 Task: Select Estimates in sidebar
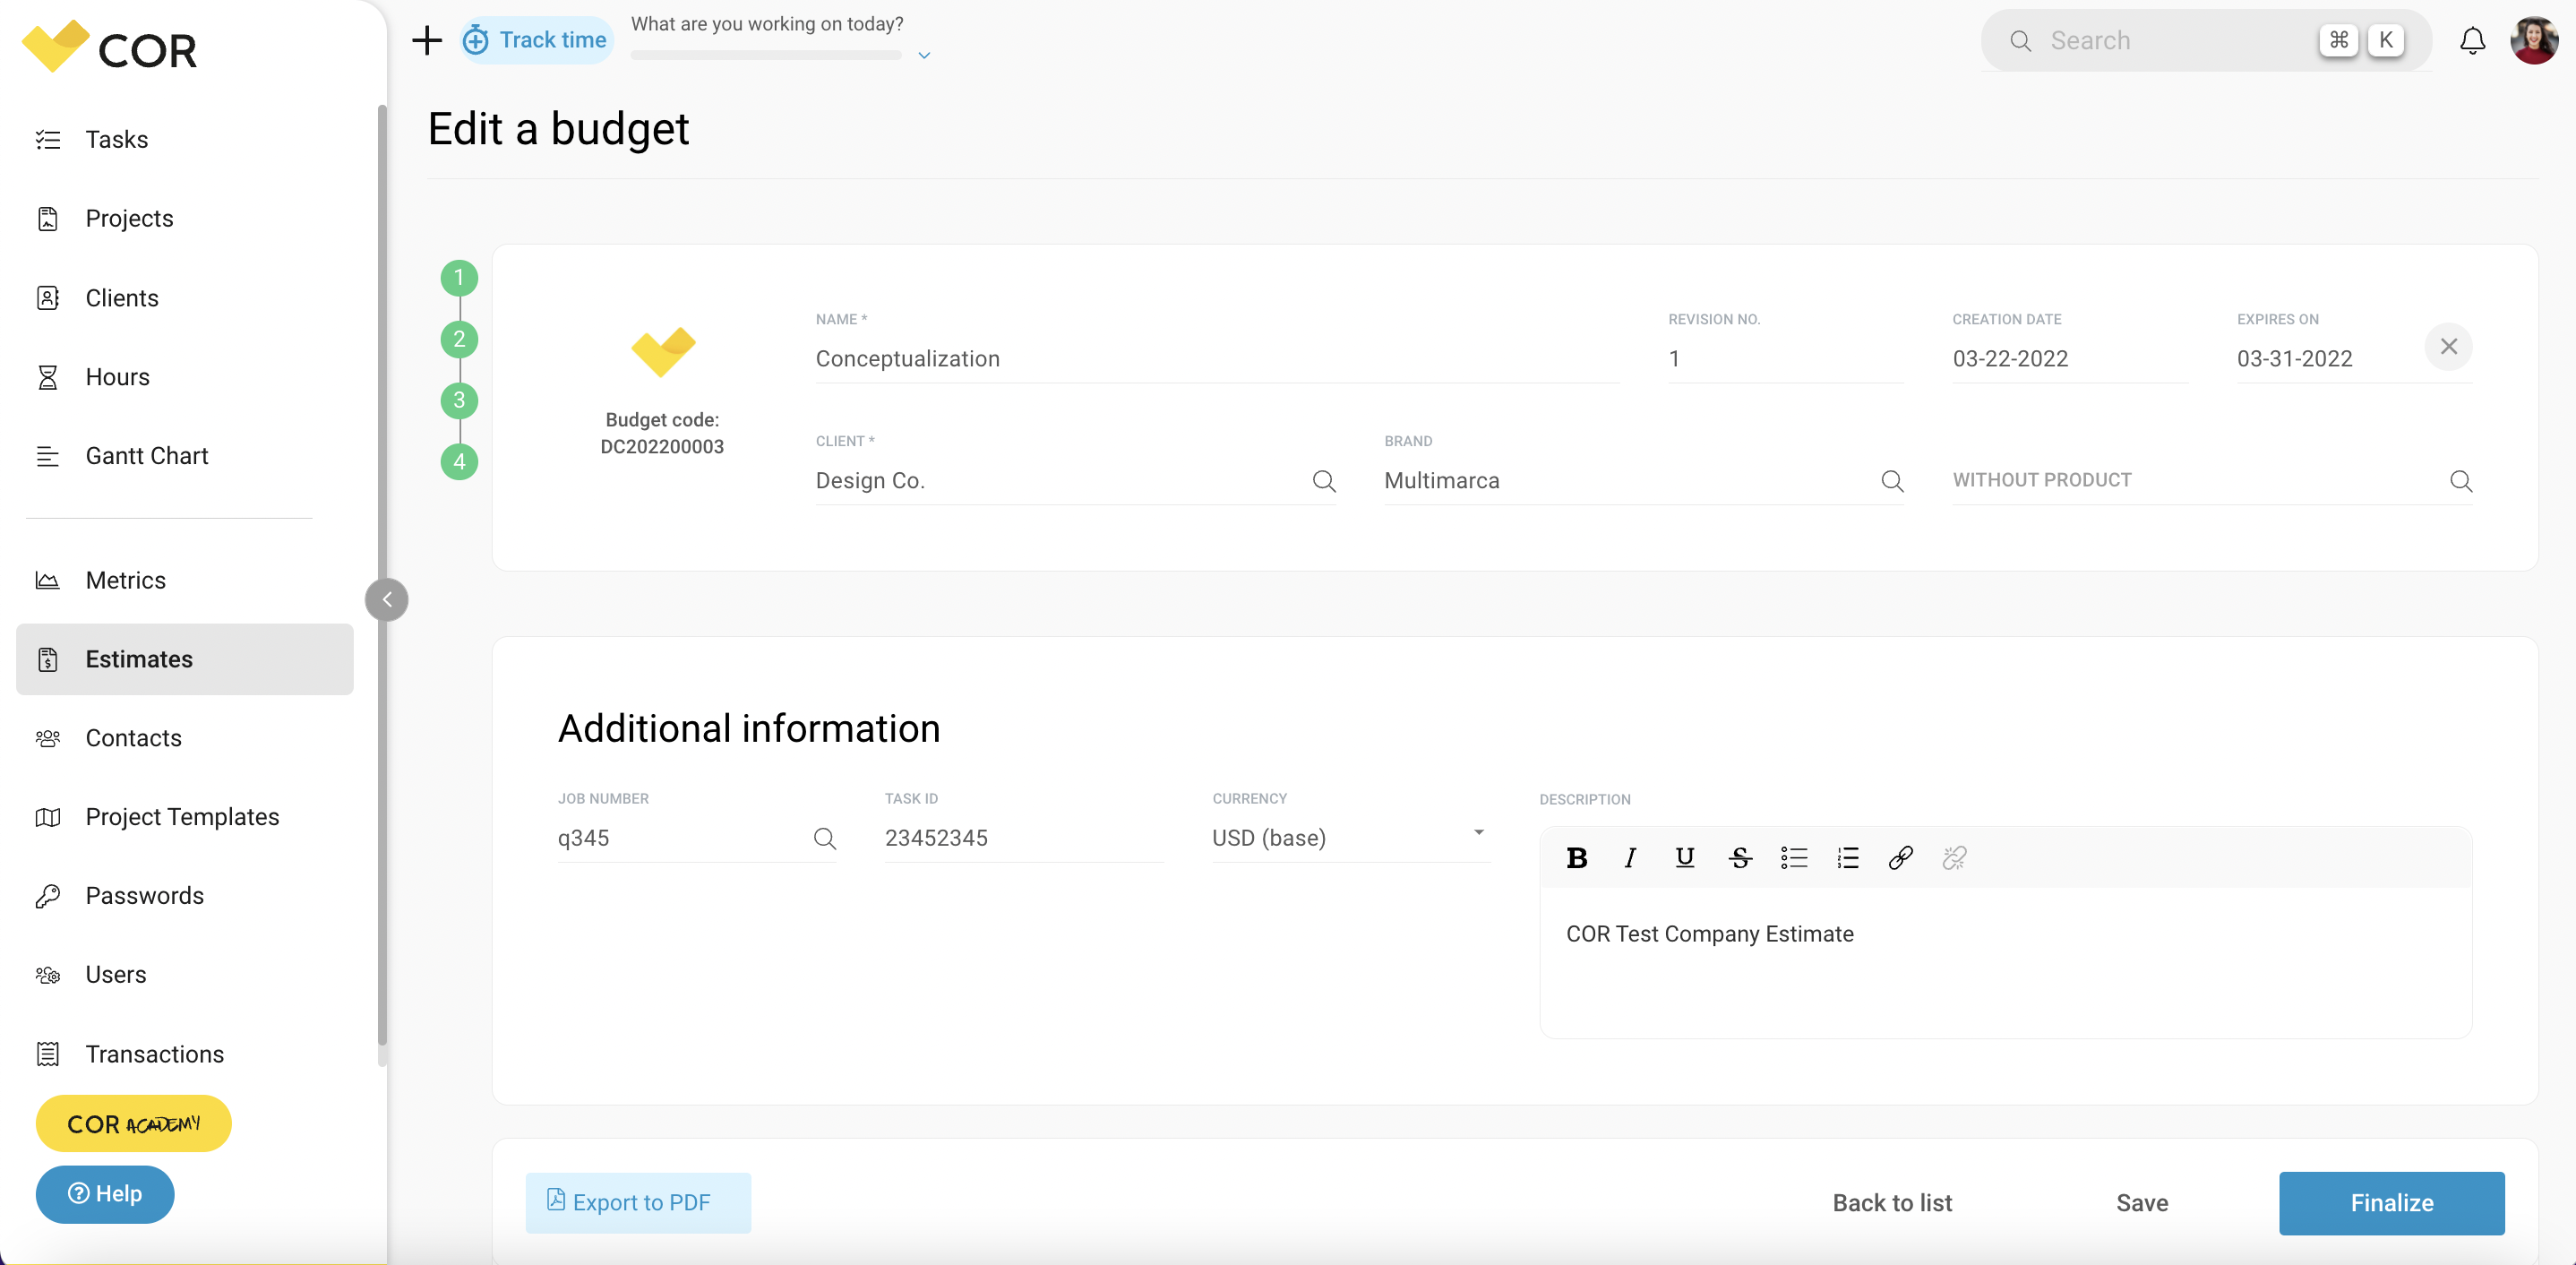pos(185,659)
